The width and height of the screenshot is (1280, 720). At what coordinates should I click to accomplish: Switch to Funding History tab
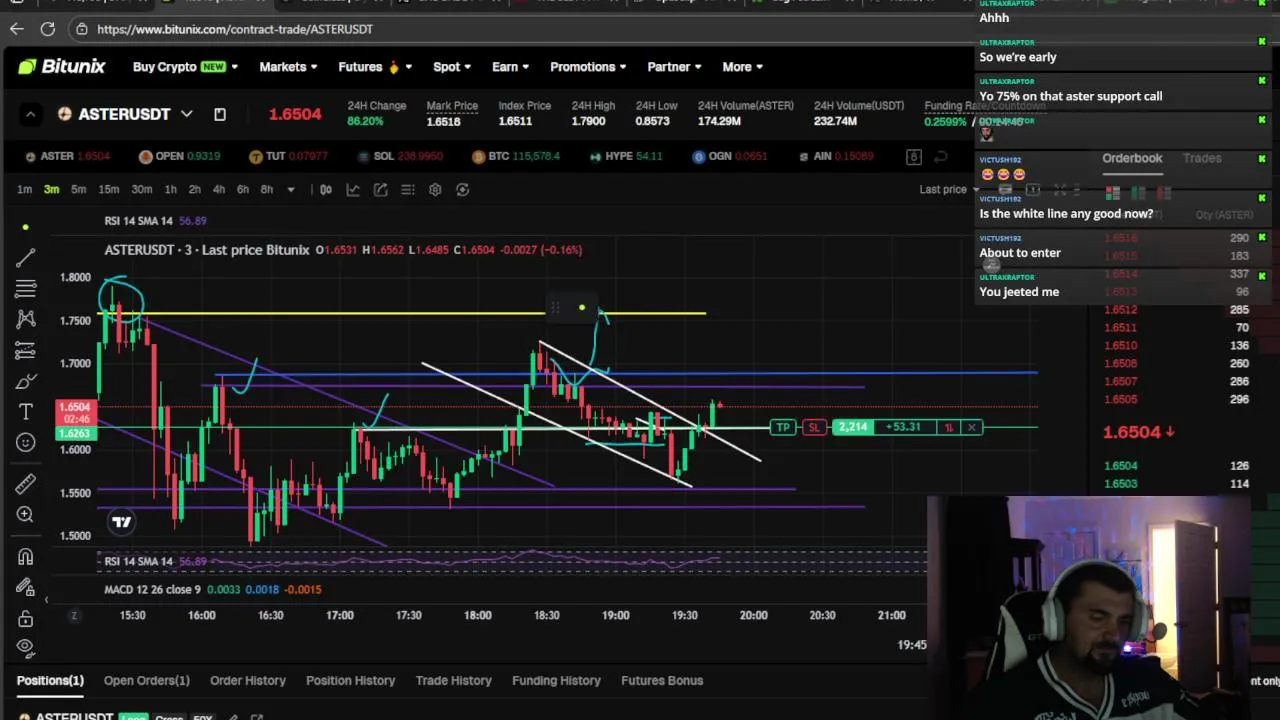pos(556,680)
